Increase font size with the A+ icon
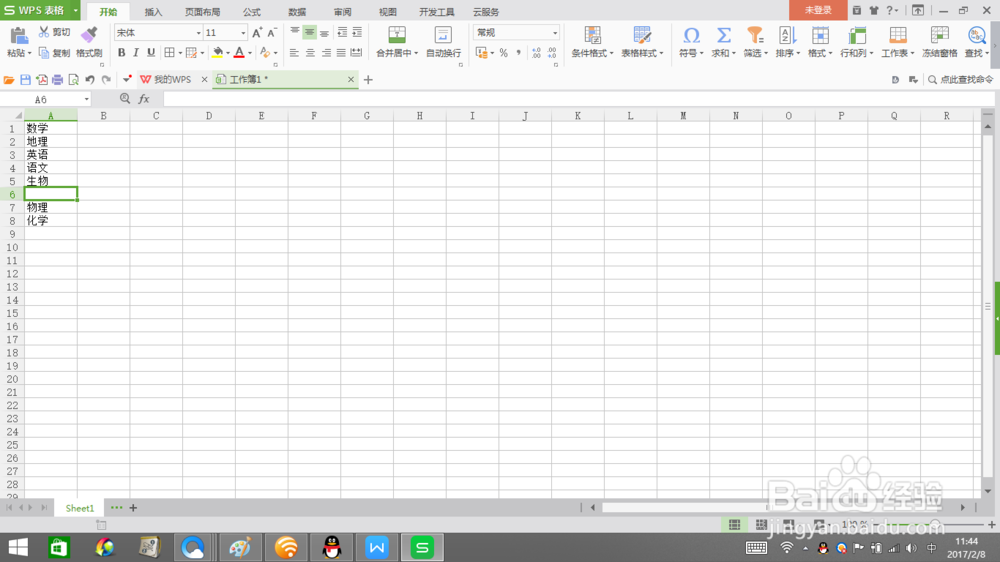 [257, 33]
